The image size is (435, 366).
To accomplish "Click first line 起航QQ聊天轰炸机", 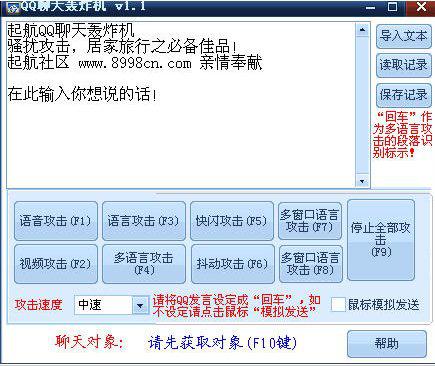I will [71, 30].
